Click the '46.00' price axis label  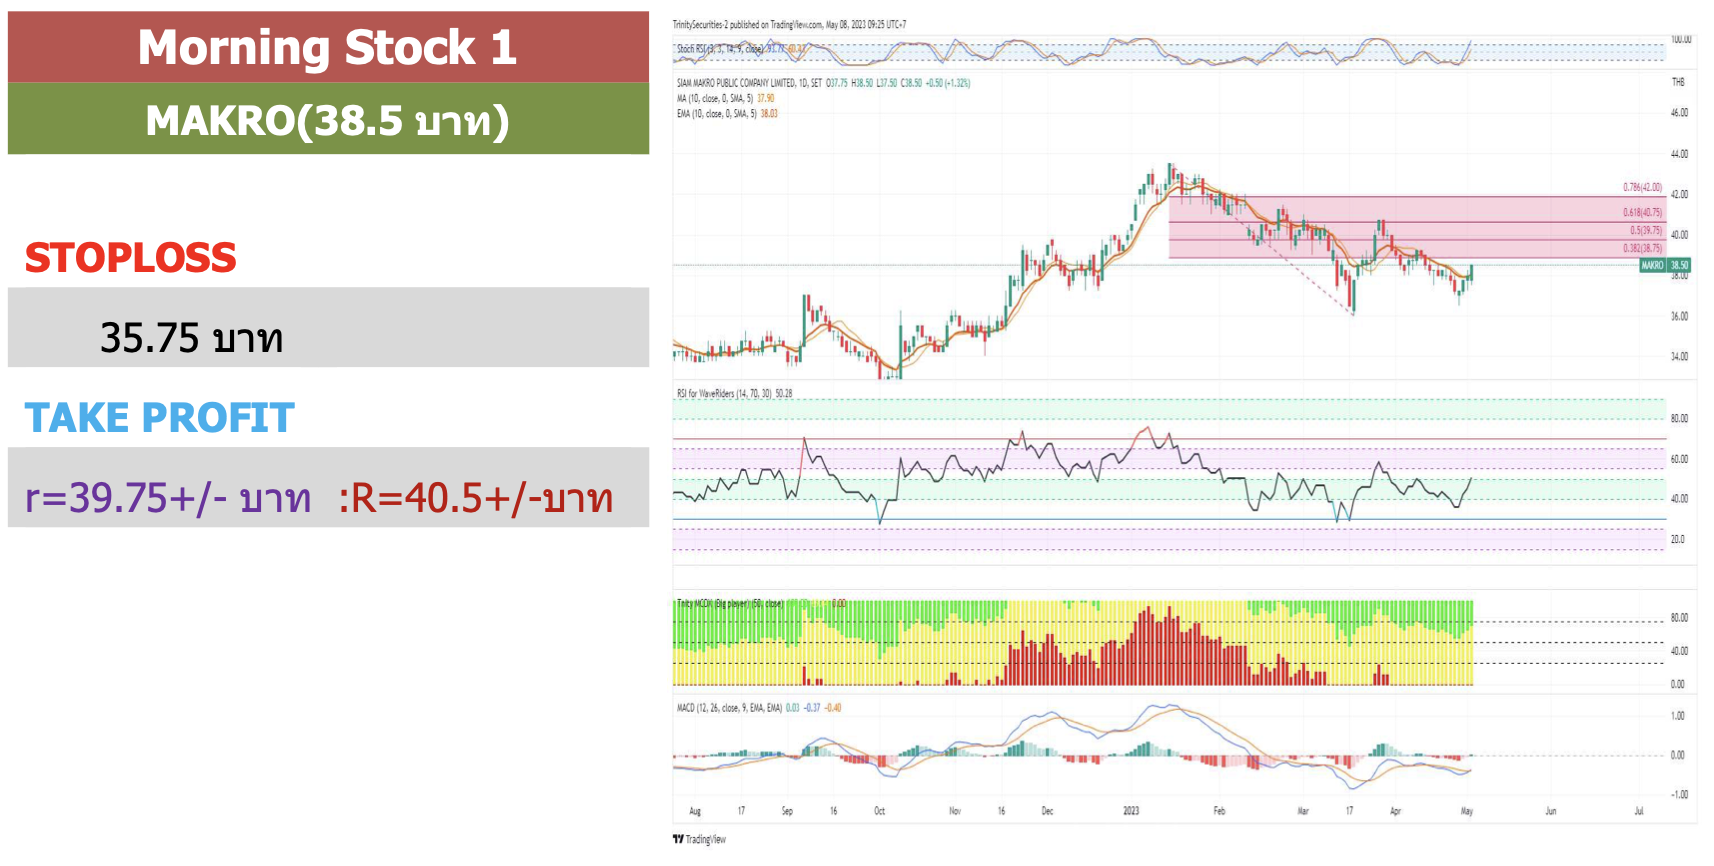point(1679,113)
